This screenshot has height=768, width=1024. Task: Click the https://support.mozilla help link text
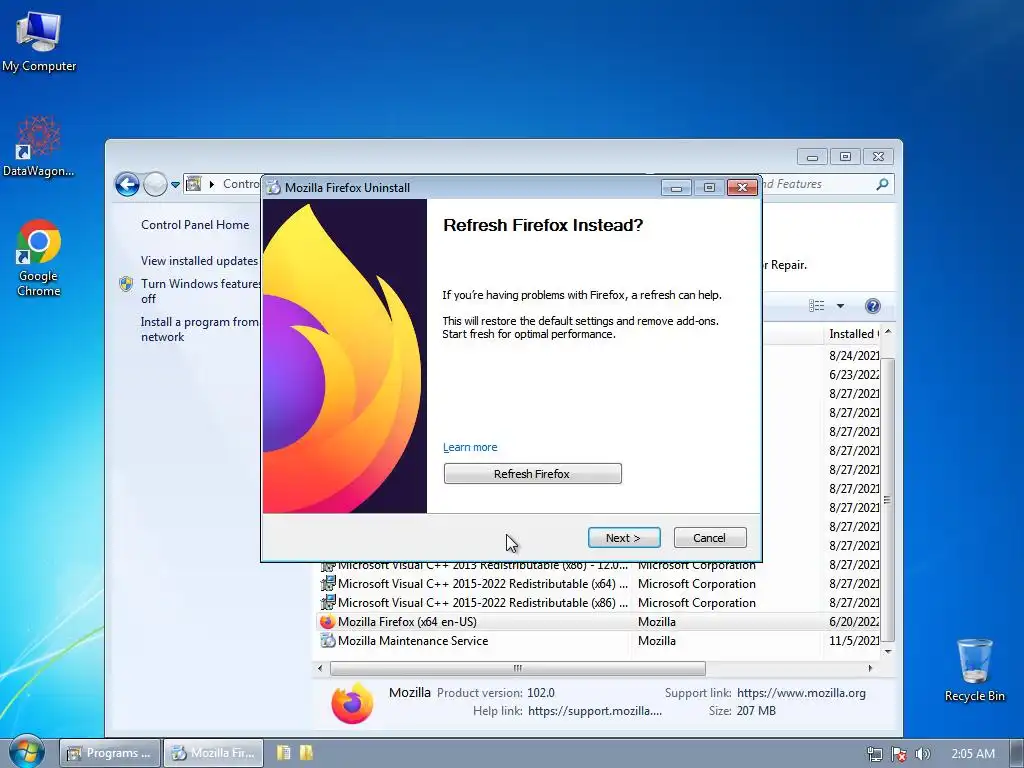595,711
